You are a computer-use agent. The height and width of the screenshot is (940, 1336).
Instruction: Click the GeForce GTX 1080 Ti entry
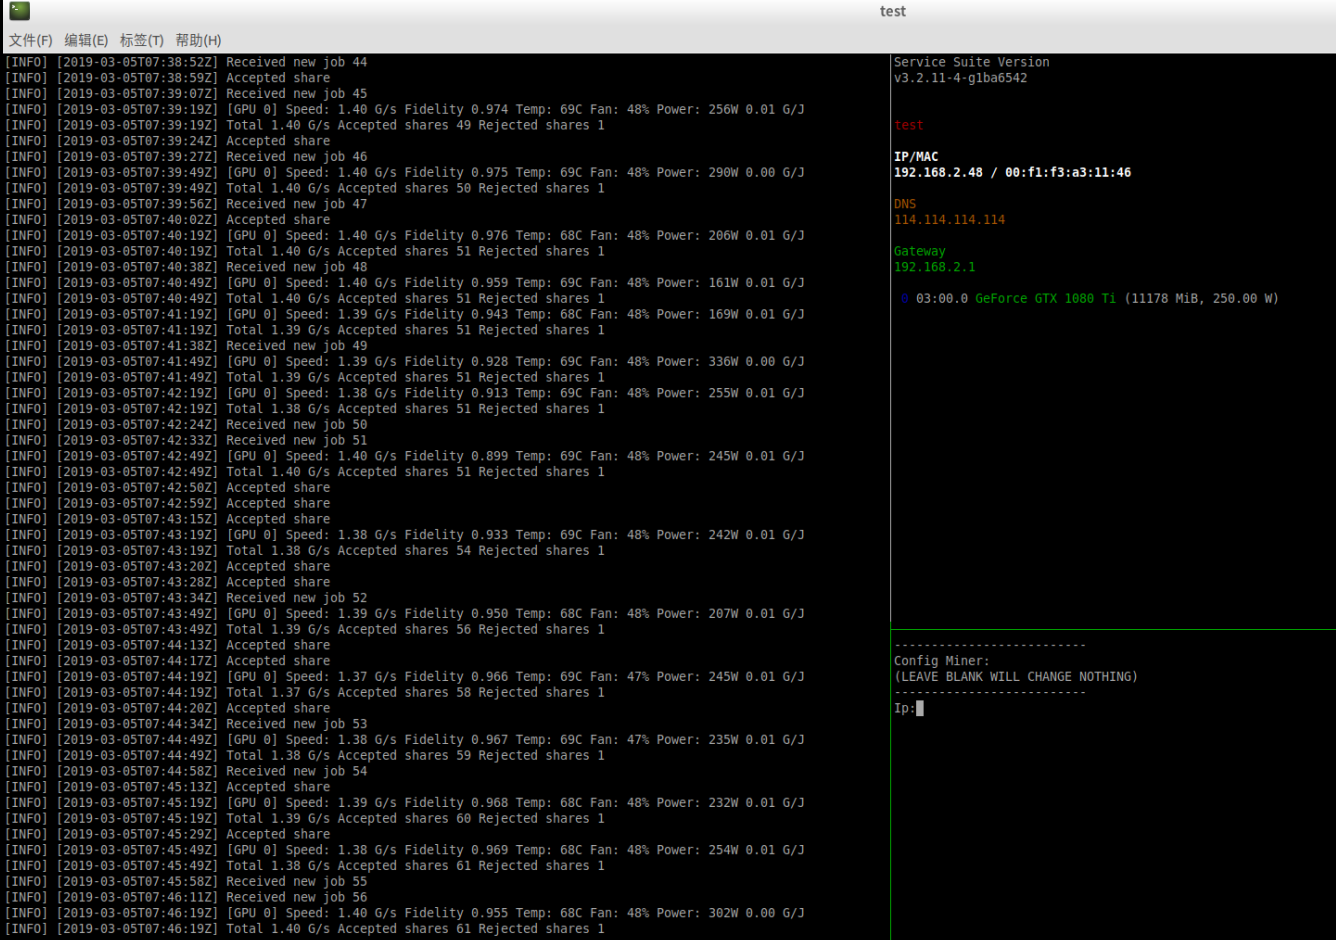click(1045, 298)
